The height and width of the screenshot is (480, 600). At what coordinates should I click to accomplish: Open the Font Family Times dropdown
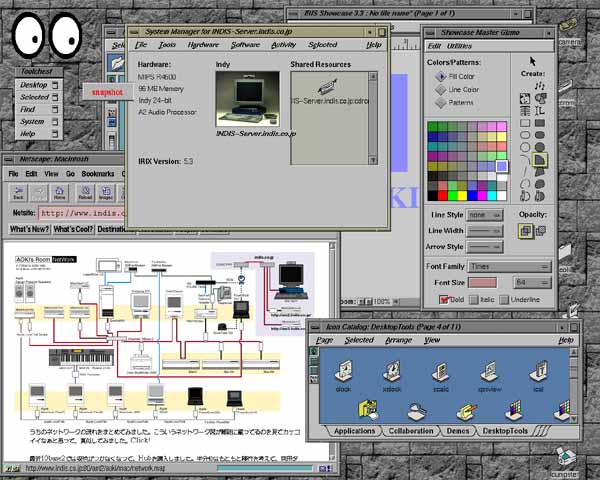509,266
